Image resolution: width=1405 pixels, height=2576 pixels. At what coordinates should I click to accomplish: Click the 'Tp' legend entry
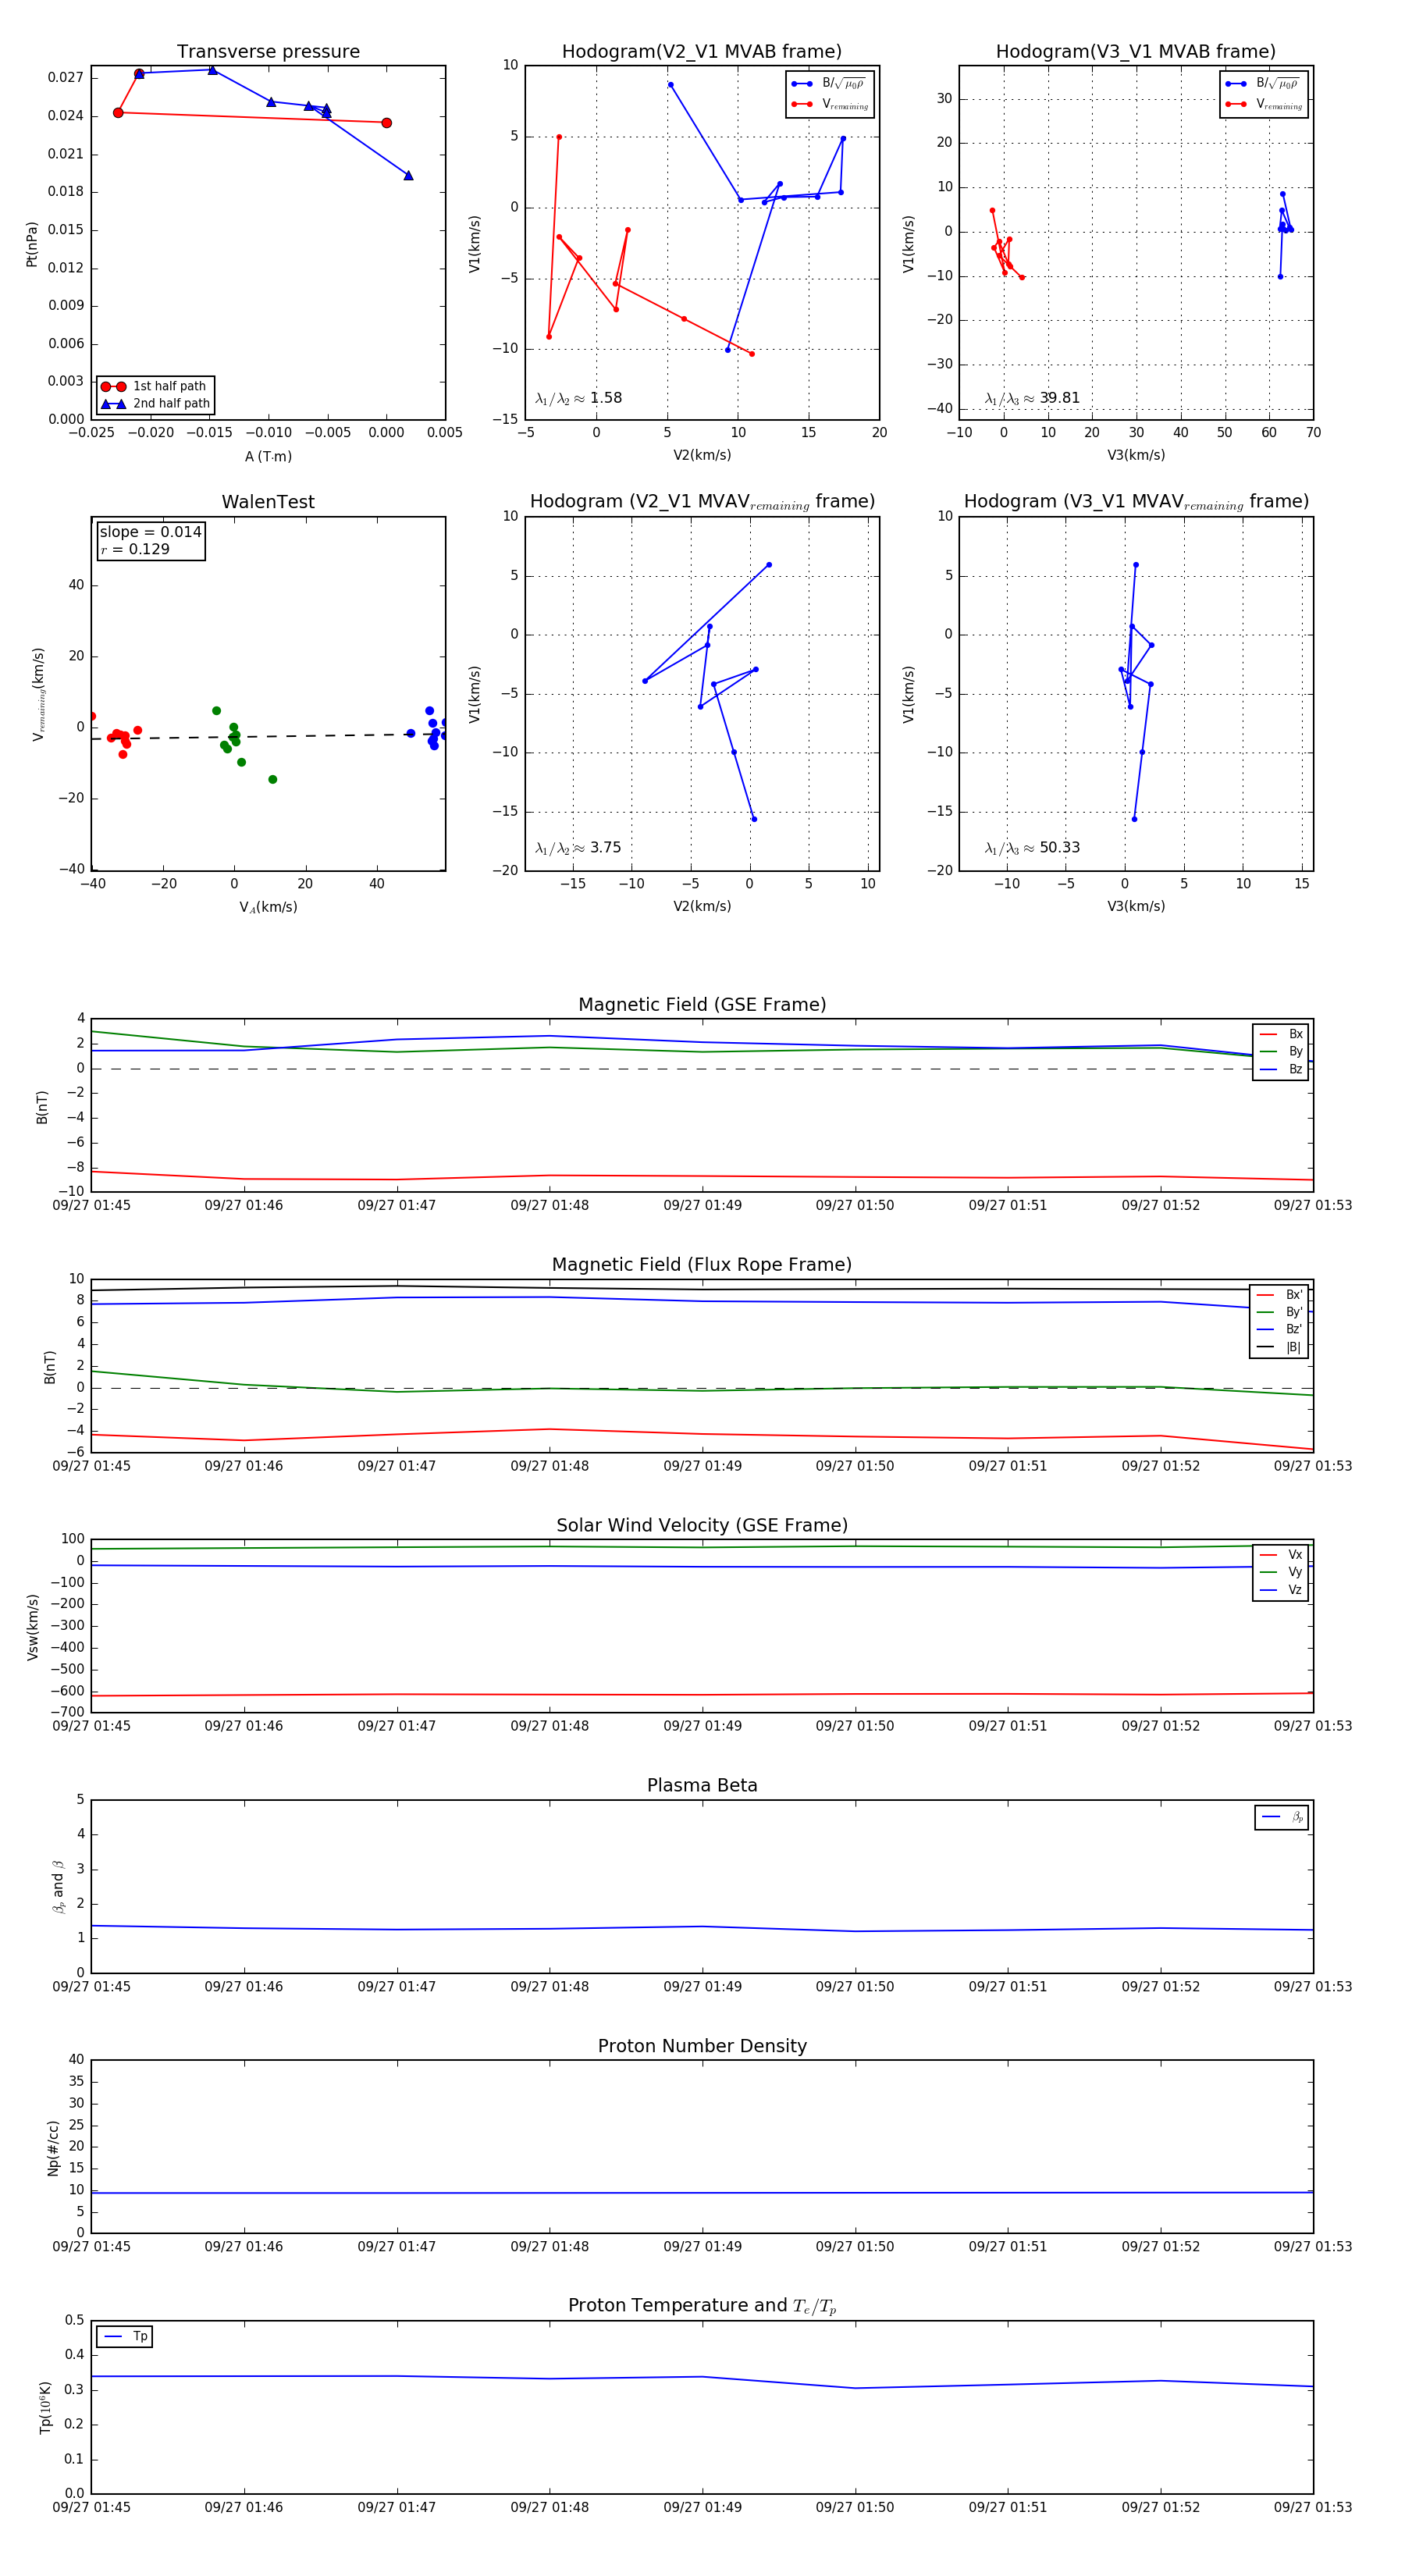125,2337
